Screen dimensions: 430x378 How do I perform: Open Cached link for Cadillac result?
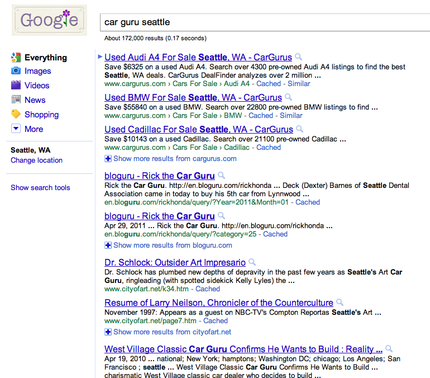(x=268, y=147)
